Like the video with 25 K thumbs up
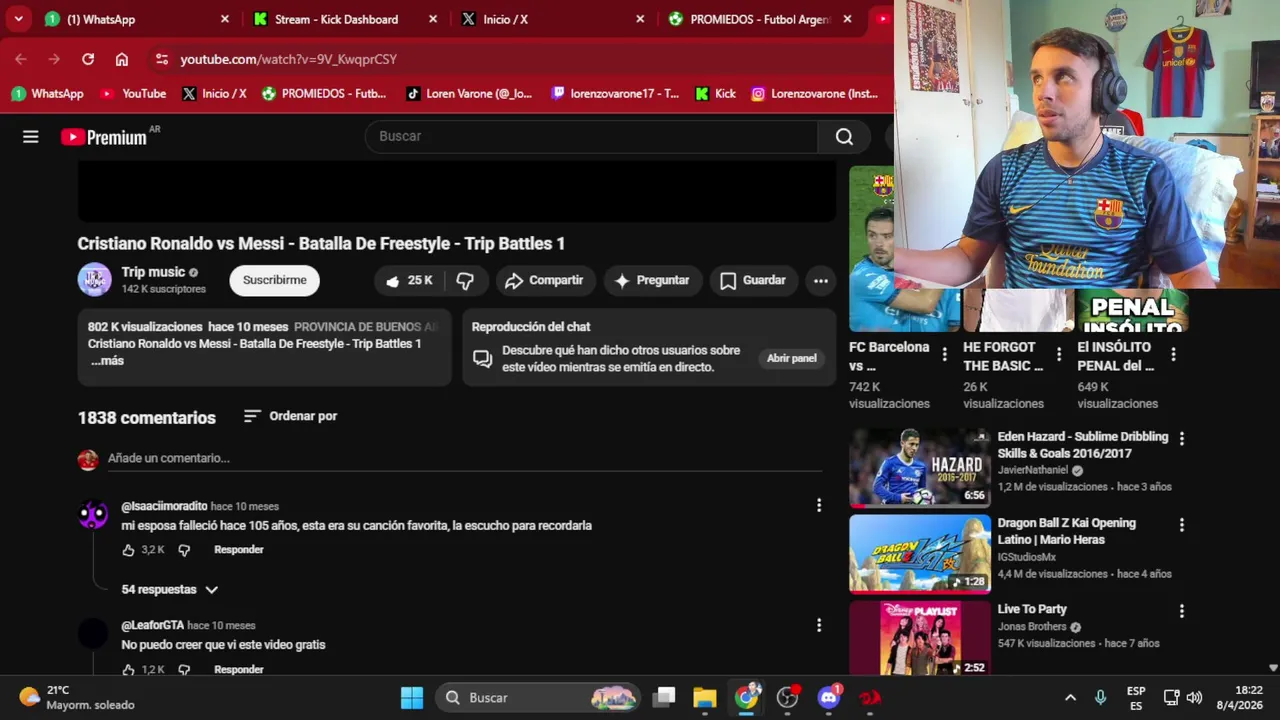This screenshot has width=1280, height=720. [408, 281]
